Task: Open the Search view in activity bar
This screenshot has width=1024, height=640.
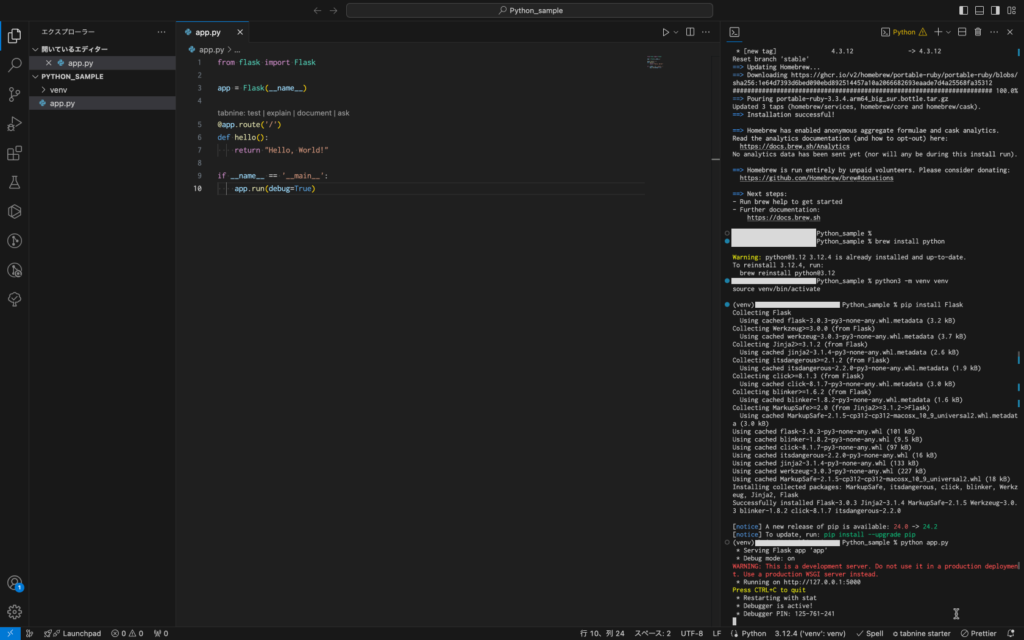Action: point(15,65)
